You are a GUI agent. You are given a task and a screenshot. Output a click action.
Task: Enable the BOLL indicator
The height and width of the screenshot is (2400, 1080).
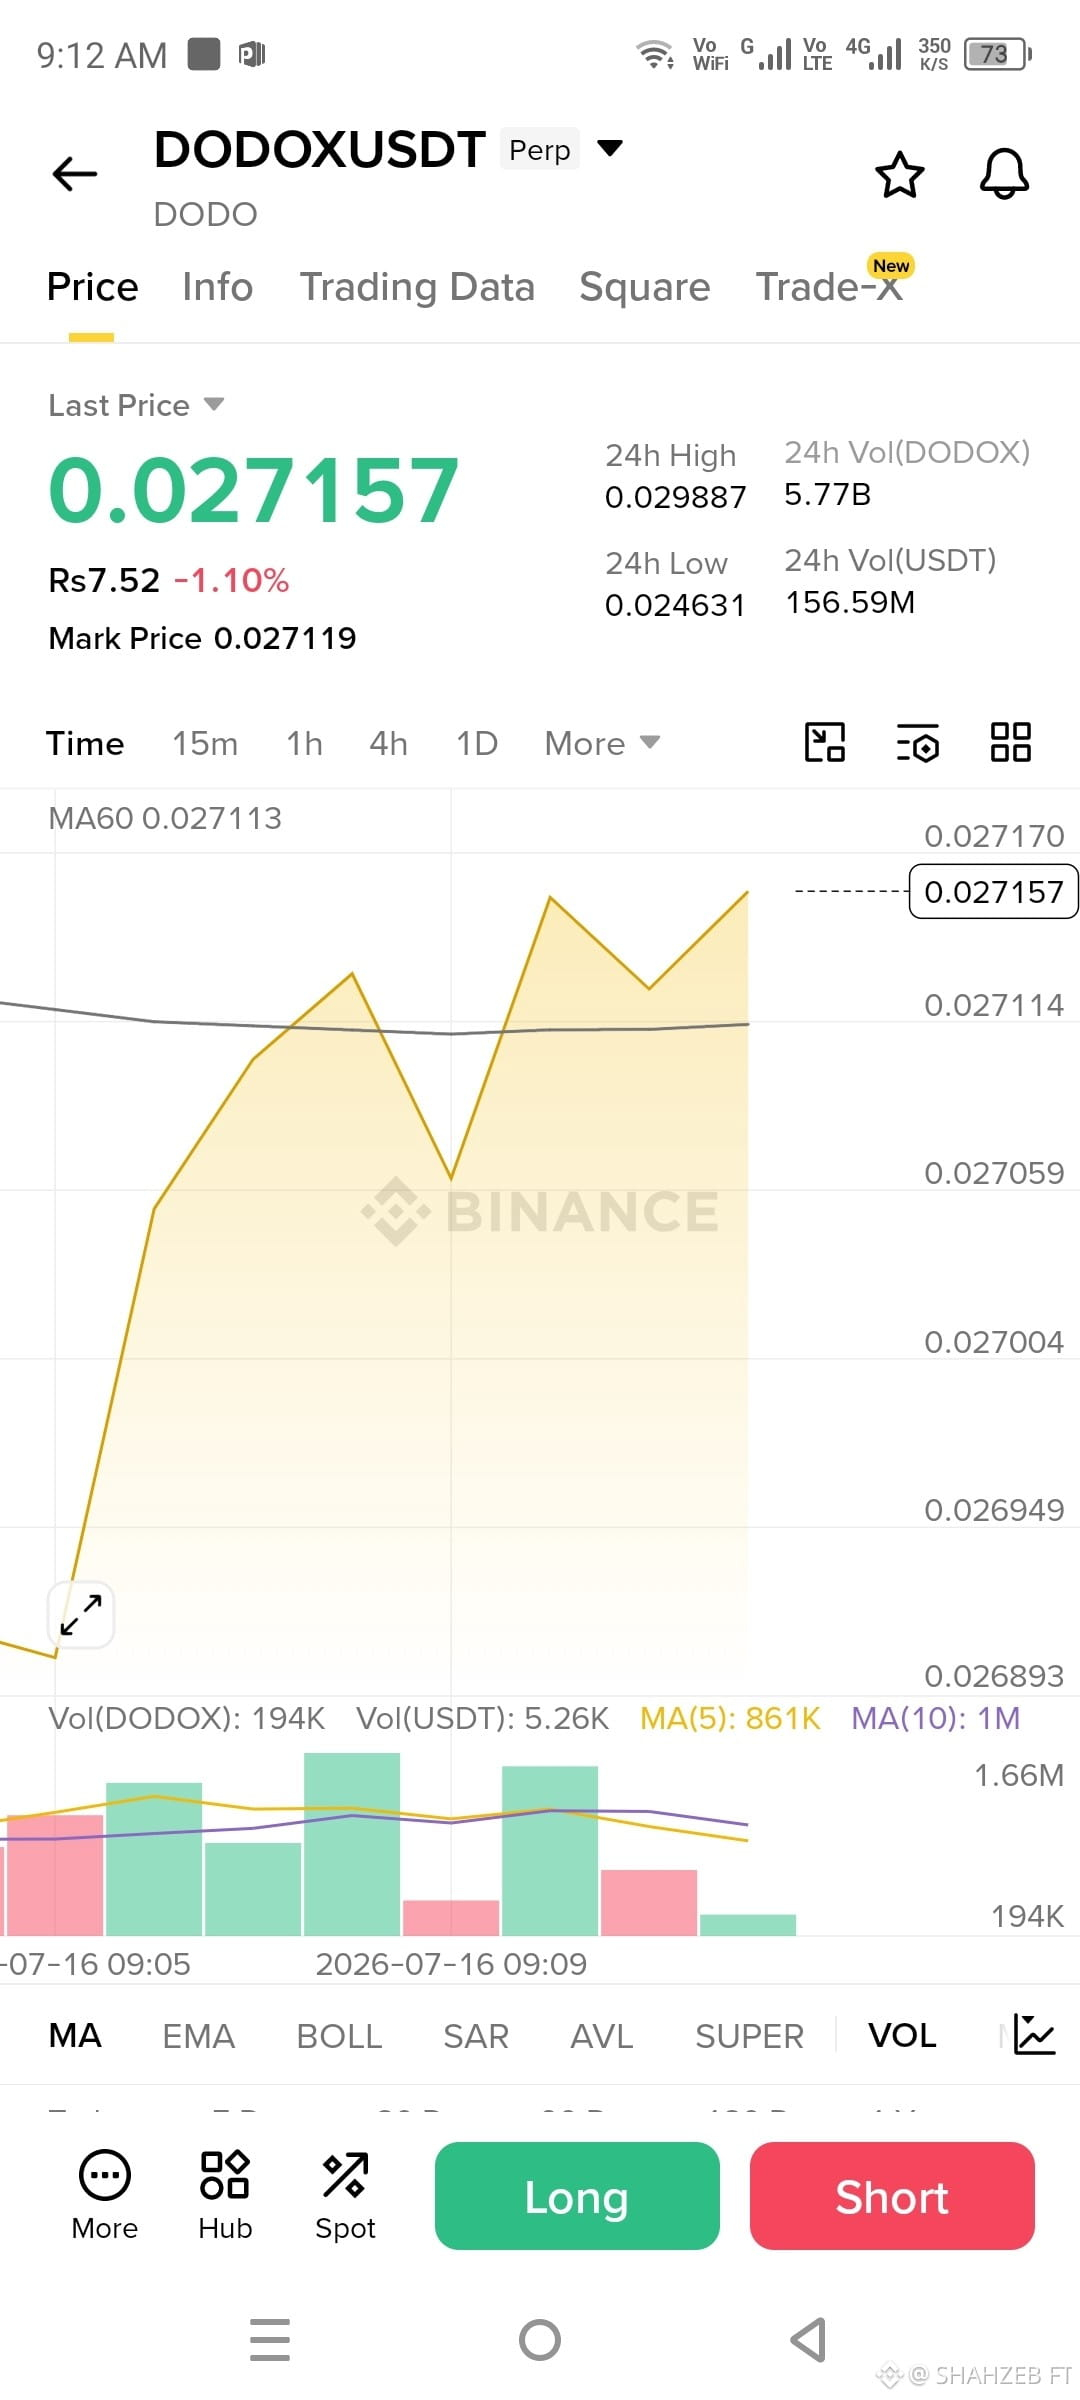click(x=339, y=2035)
